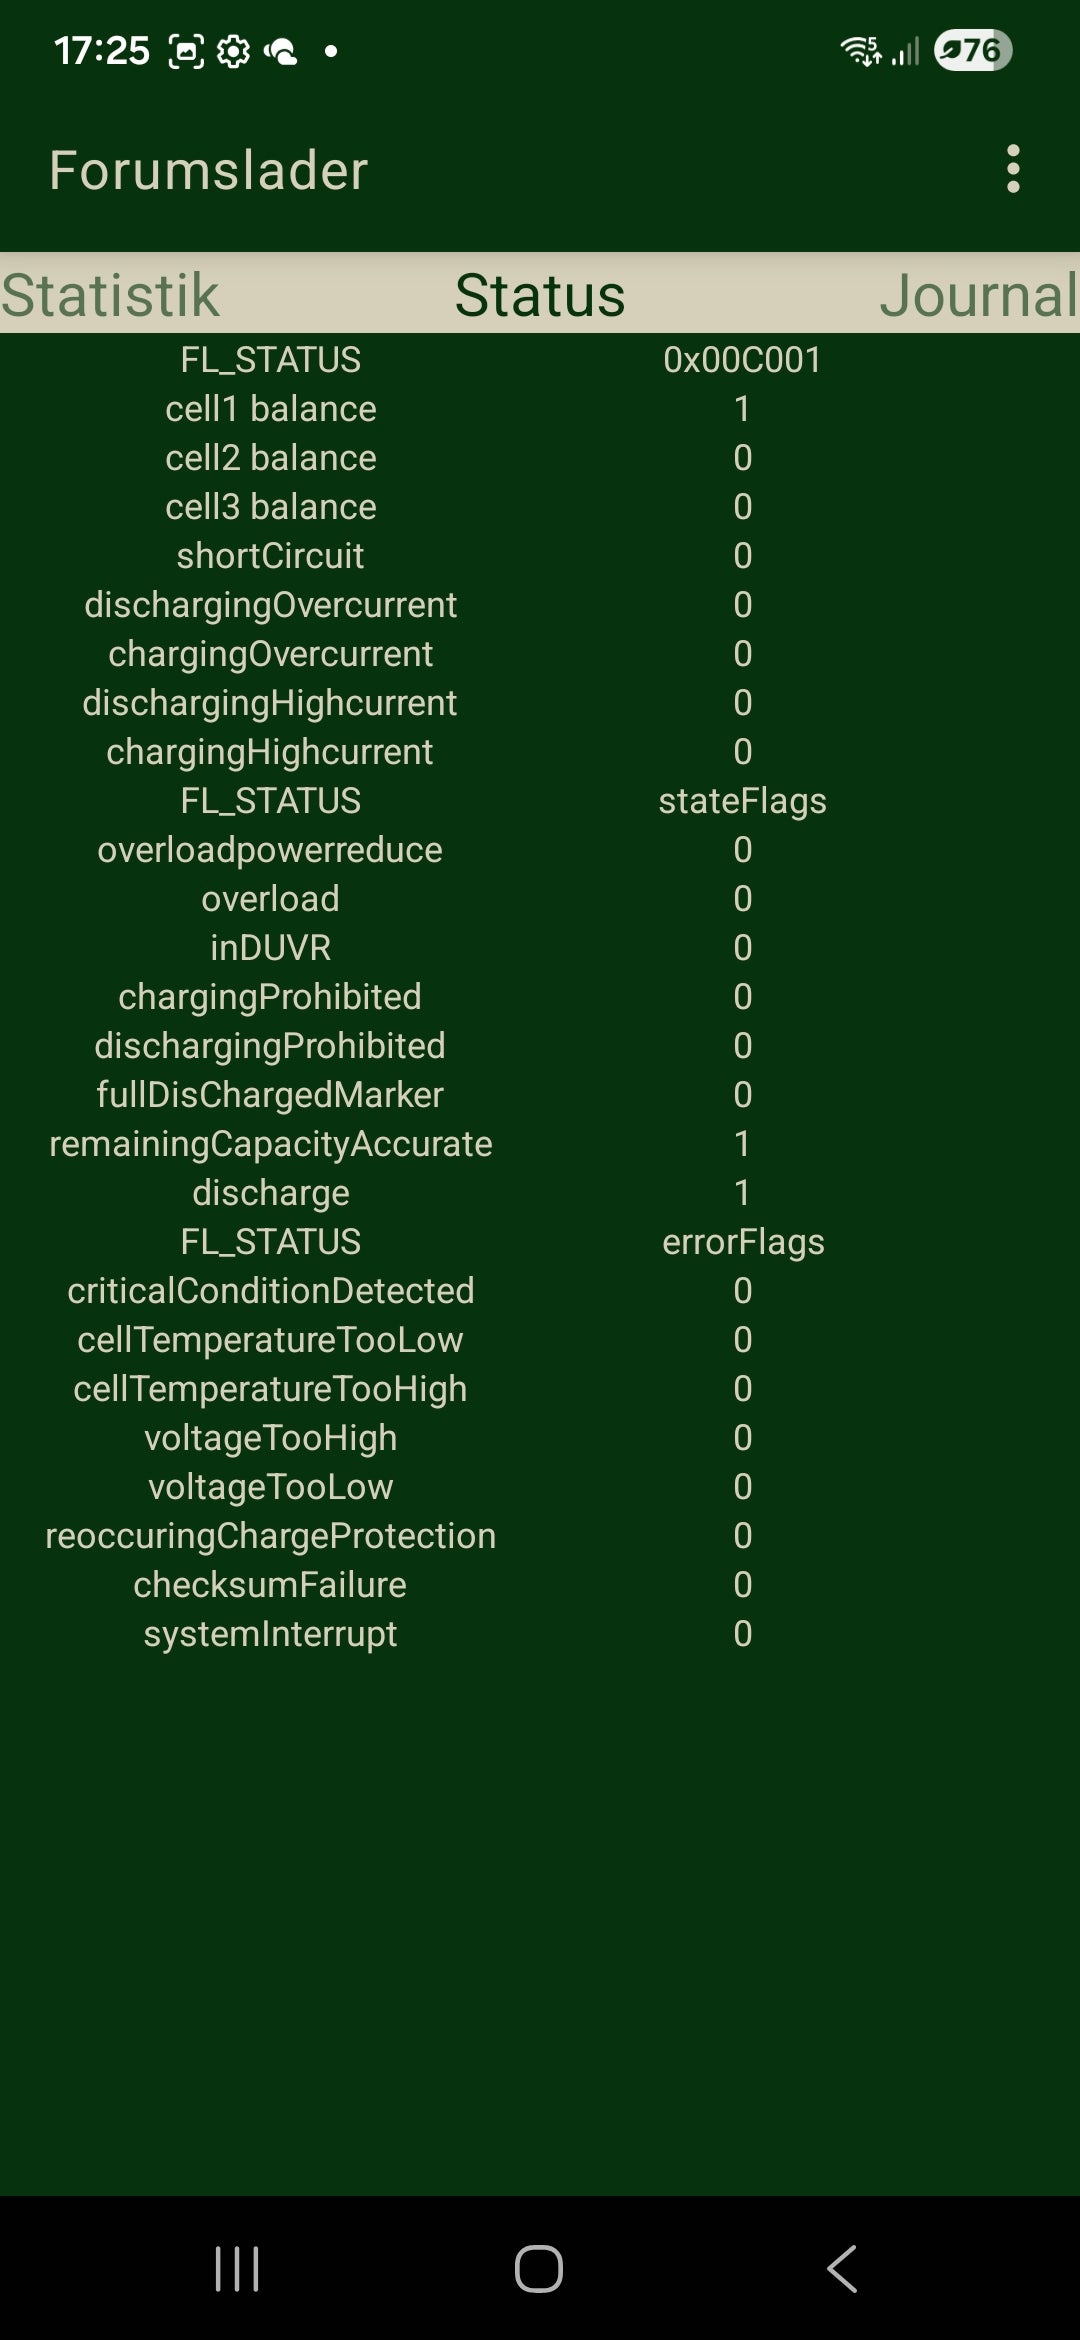Tap the stateFlags header value
The width and height of the screenshot is (1080, 2340).
click(x=742, y=801)
